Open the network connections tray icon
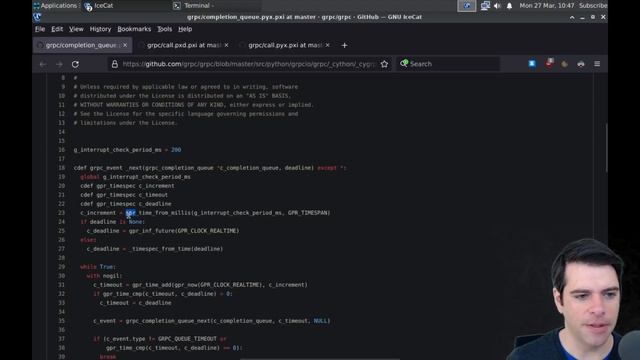The width and height of the screenshot is (640, 360). pyautogui.click(x=485, y=6)
